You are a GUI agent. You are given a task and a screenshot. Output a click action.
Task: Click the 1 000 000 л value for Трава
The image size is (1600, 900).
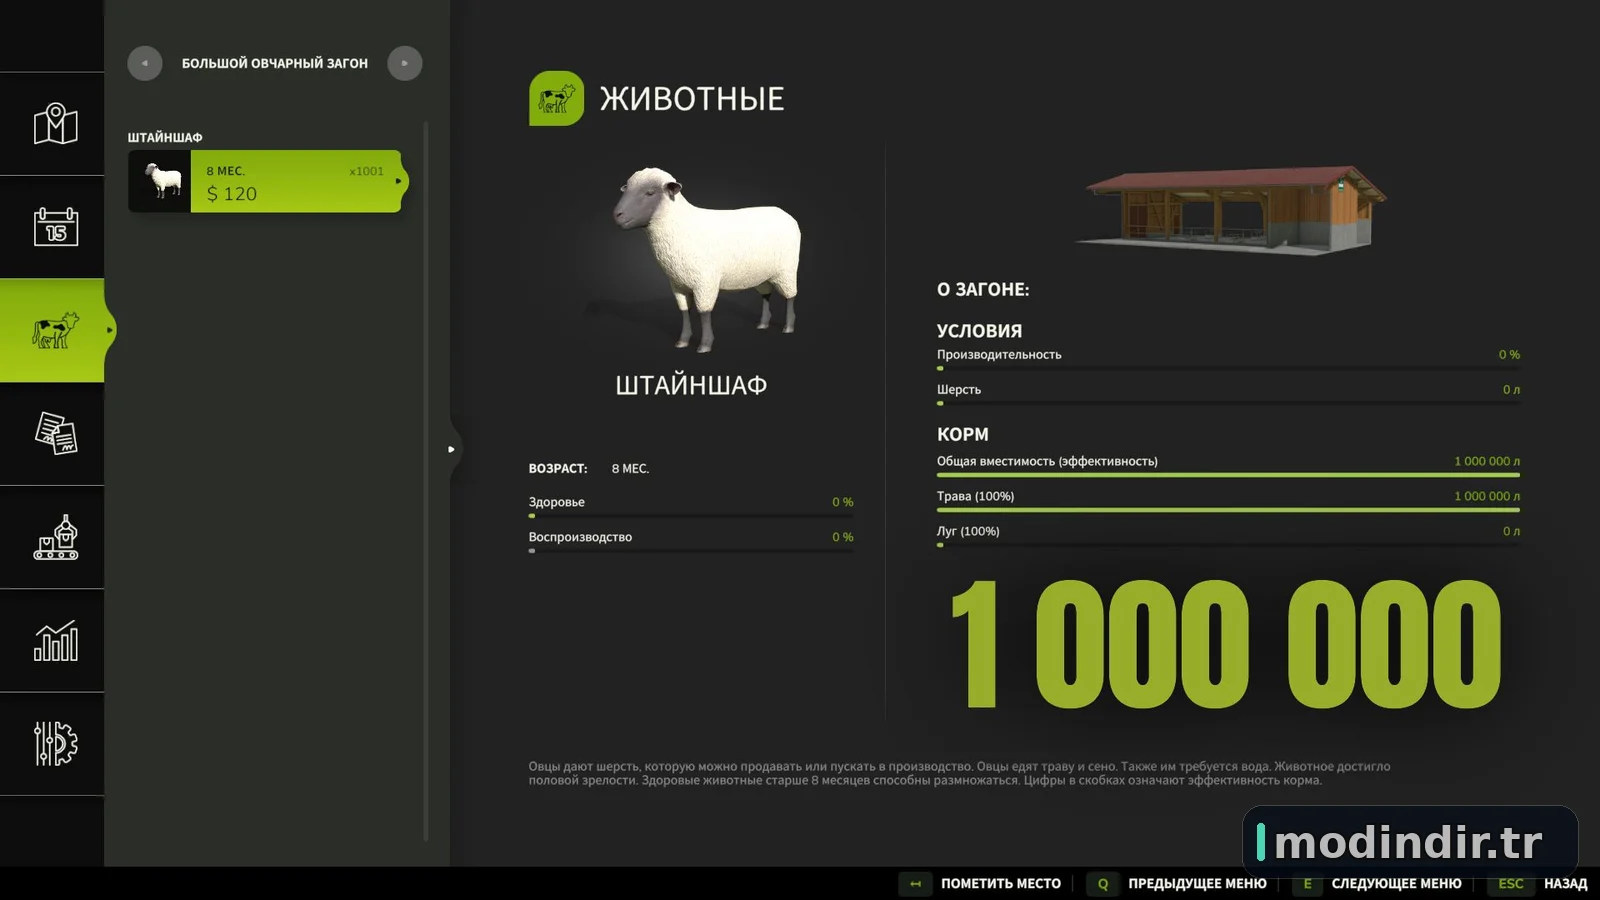[x=1487, y=496]
